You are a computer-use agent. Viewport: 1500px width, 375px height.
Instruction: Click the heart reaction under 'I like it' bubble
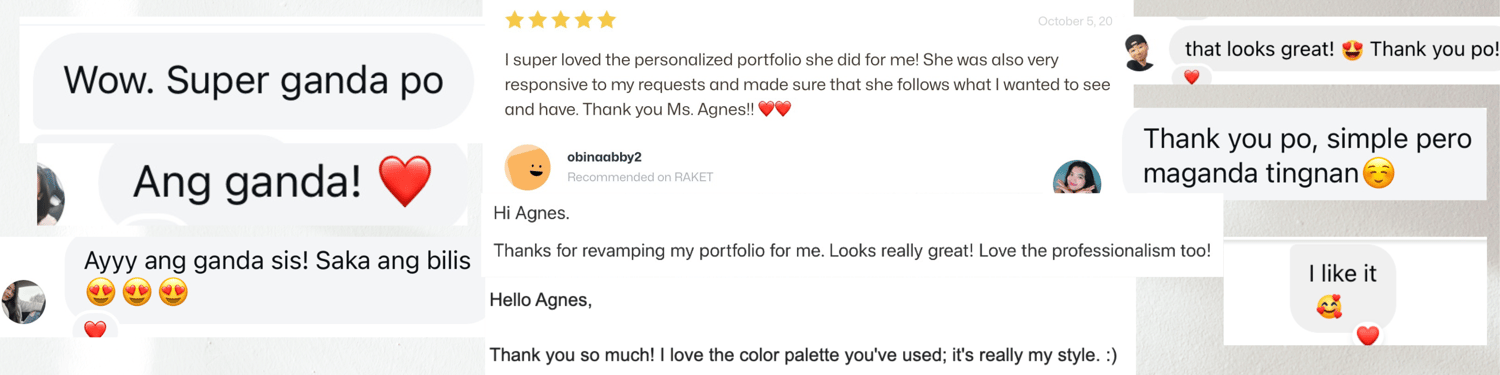click(x=1367, y=336)
